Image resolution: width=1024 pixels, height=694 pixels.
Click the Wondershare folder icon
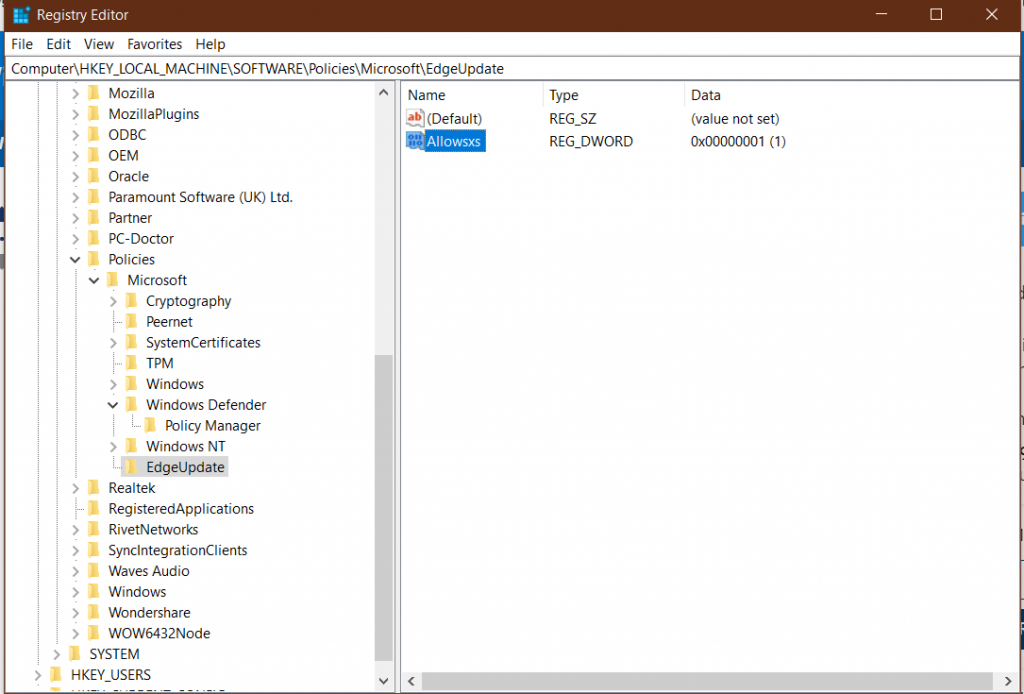pos(94,612)
